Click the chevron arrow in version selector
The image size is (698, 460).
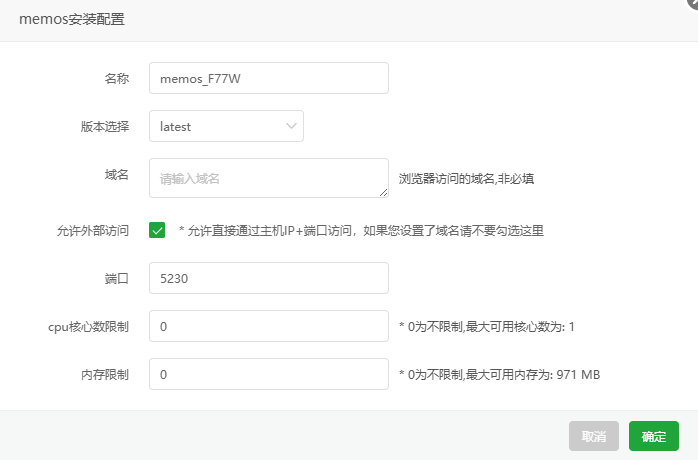click(291, 126)
